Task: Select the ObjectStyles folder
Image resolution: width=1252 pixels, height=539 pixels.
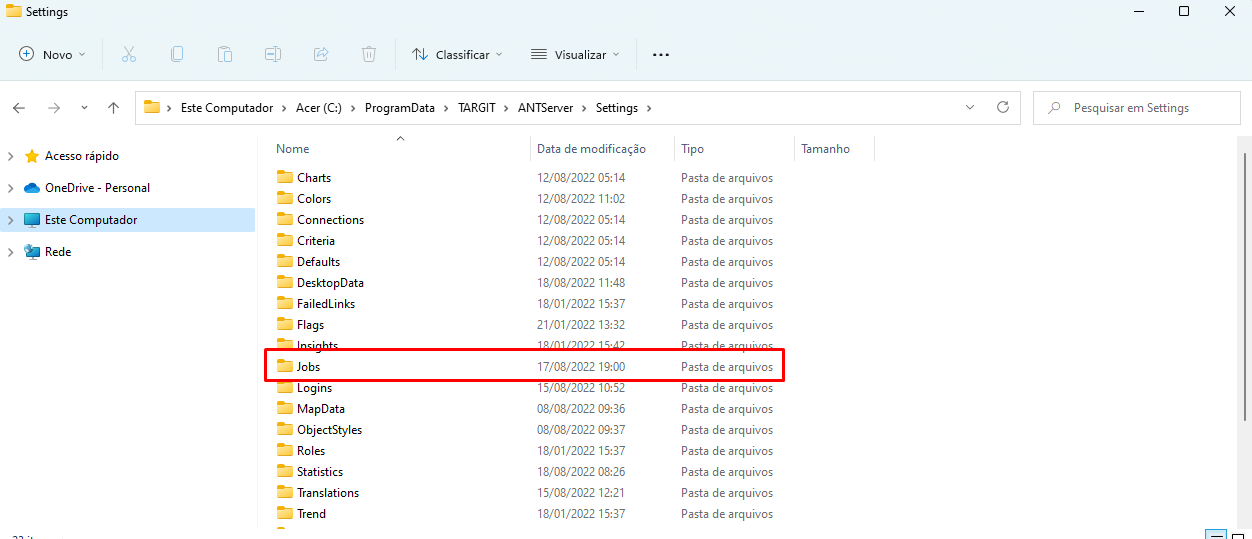Action: pos(329,430)
